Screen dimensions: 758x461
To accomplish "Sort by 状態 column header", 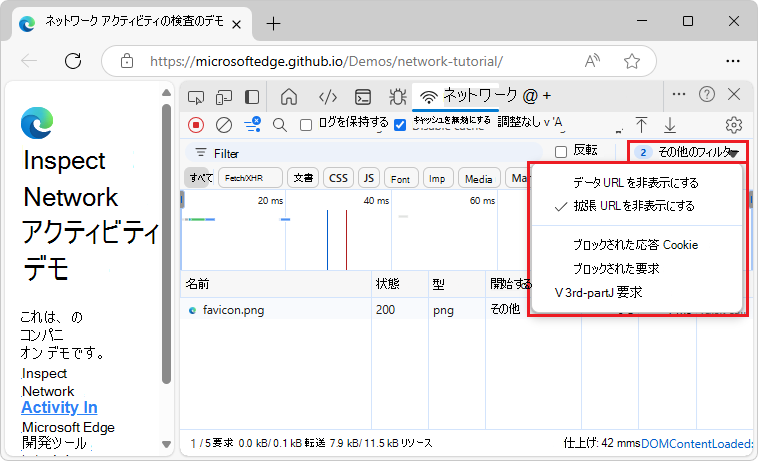I will (400, 284).
